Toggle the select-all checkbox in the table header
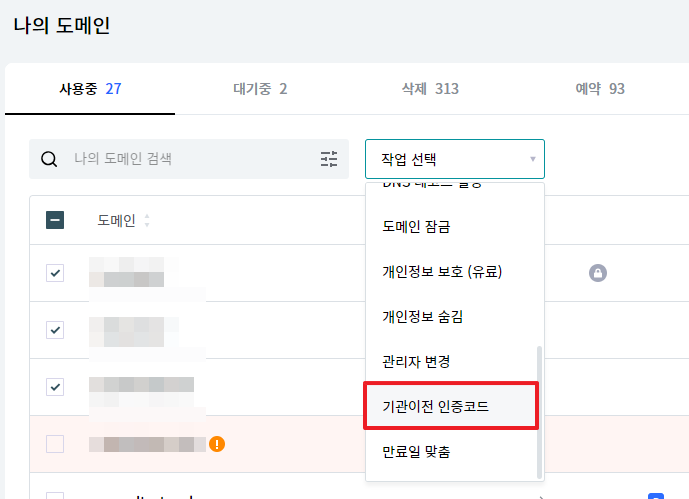 coord(55,220)
